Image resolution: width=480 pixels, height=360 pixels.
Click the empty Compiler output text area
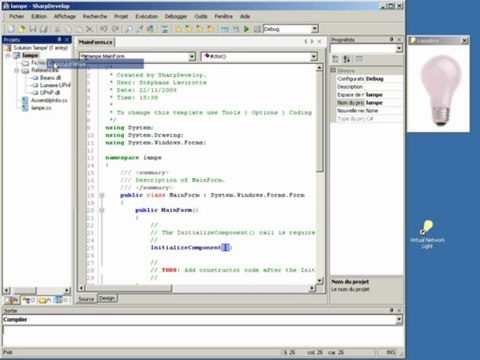pos(202,336)
